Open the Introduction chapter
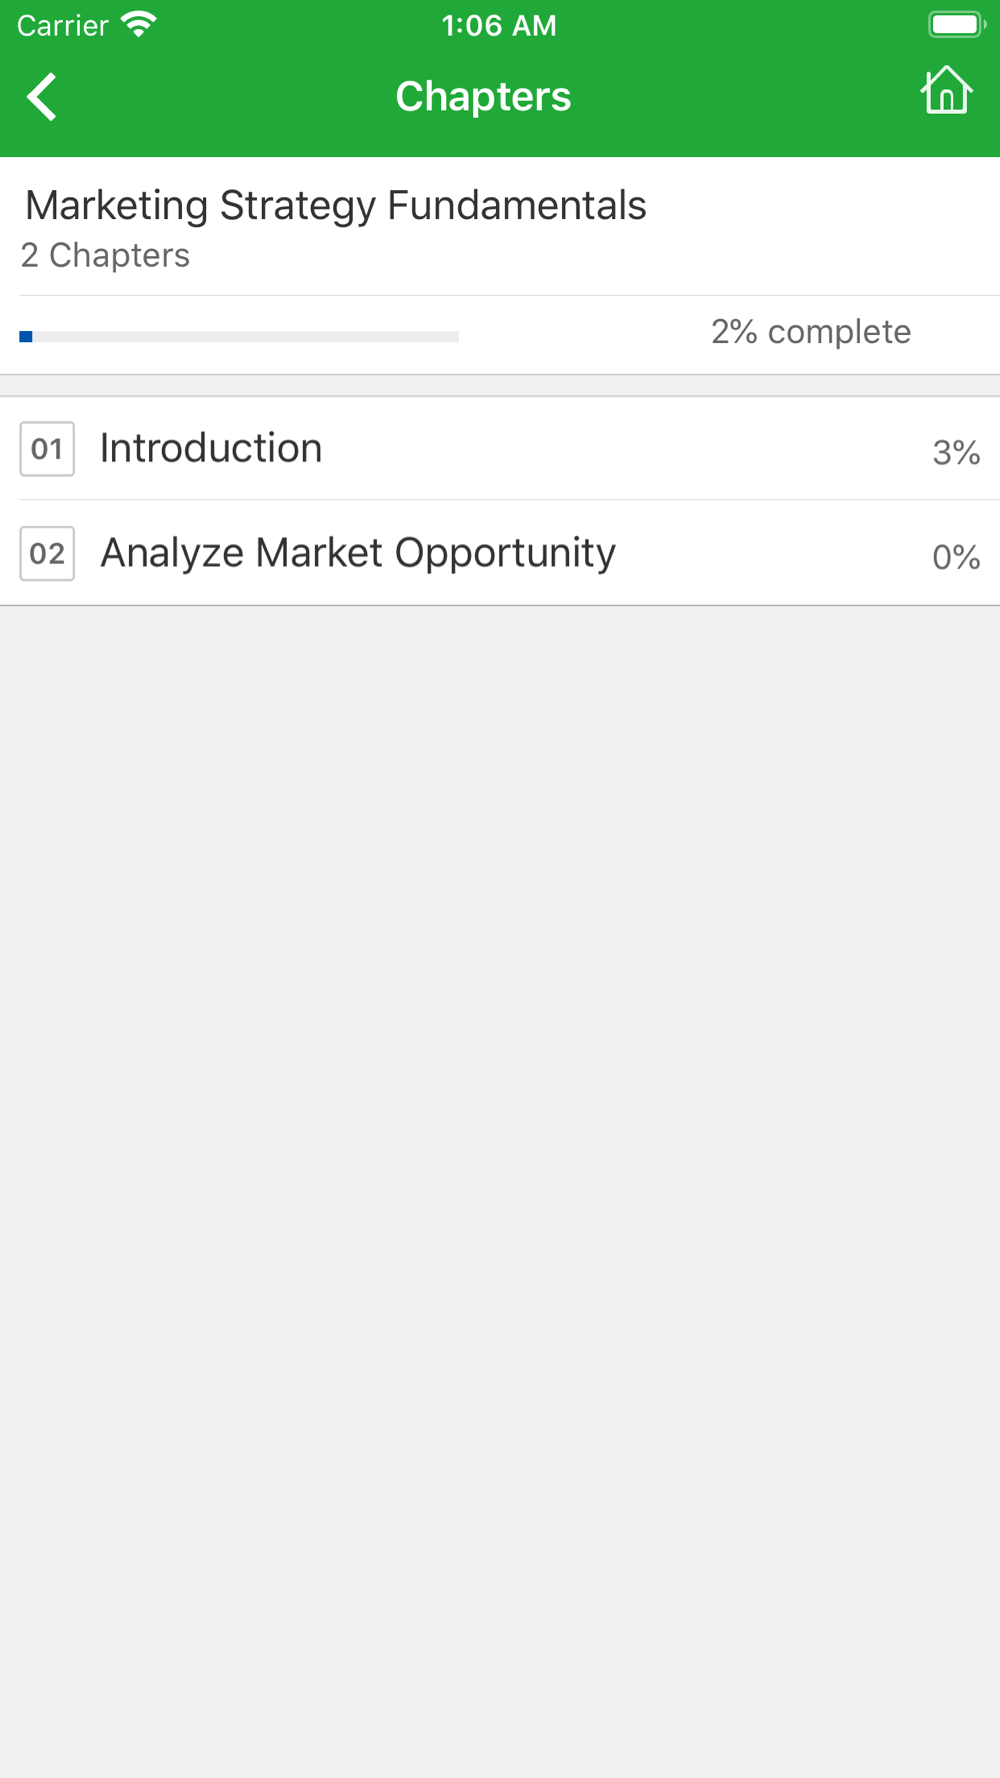Viewport: 1000px width, 1778px height. 500,449
